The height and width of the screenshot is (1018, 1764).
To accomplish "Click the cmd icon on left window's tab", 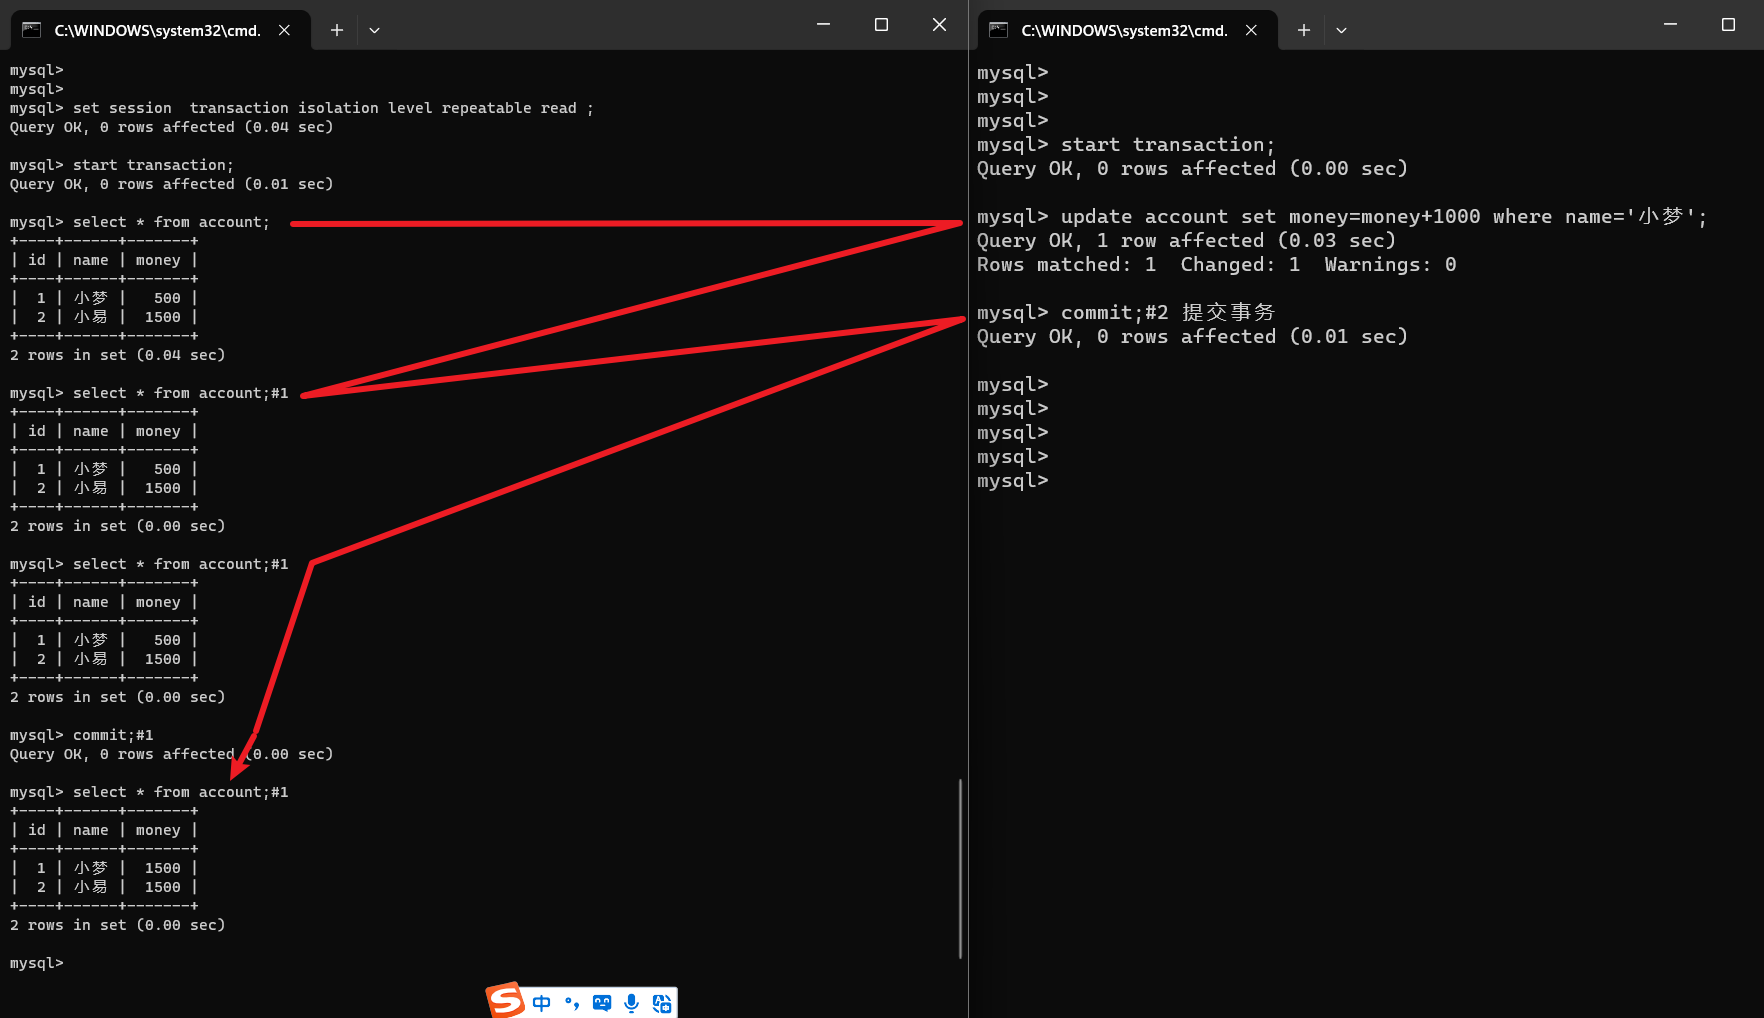I will (32, 30).
